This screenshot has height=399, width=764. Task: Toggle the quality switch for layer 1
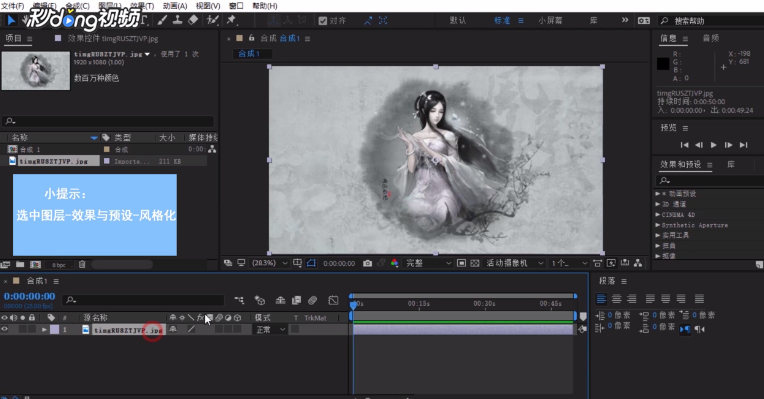pyautogui.click(x=191, y=329)
